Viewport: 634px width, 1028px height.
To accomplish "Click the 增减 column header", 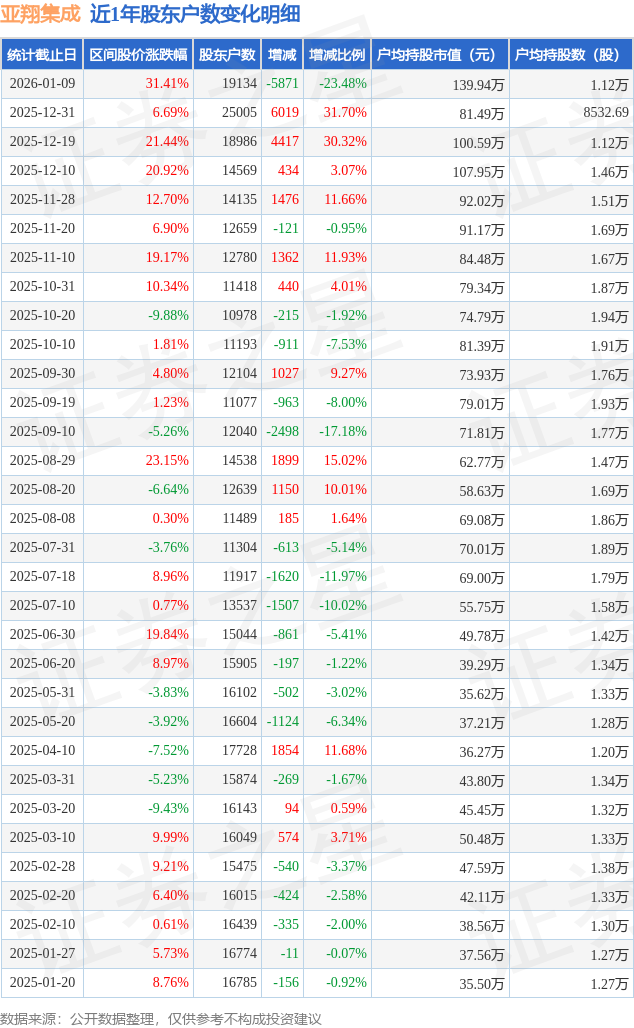I will pyautogui.click(x=282, y=54).
